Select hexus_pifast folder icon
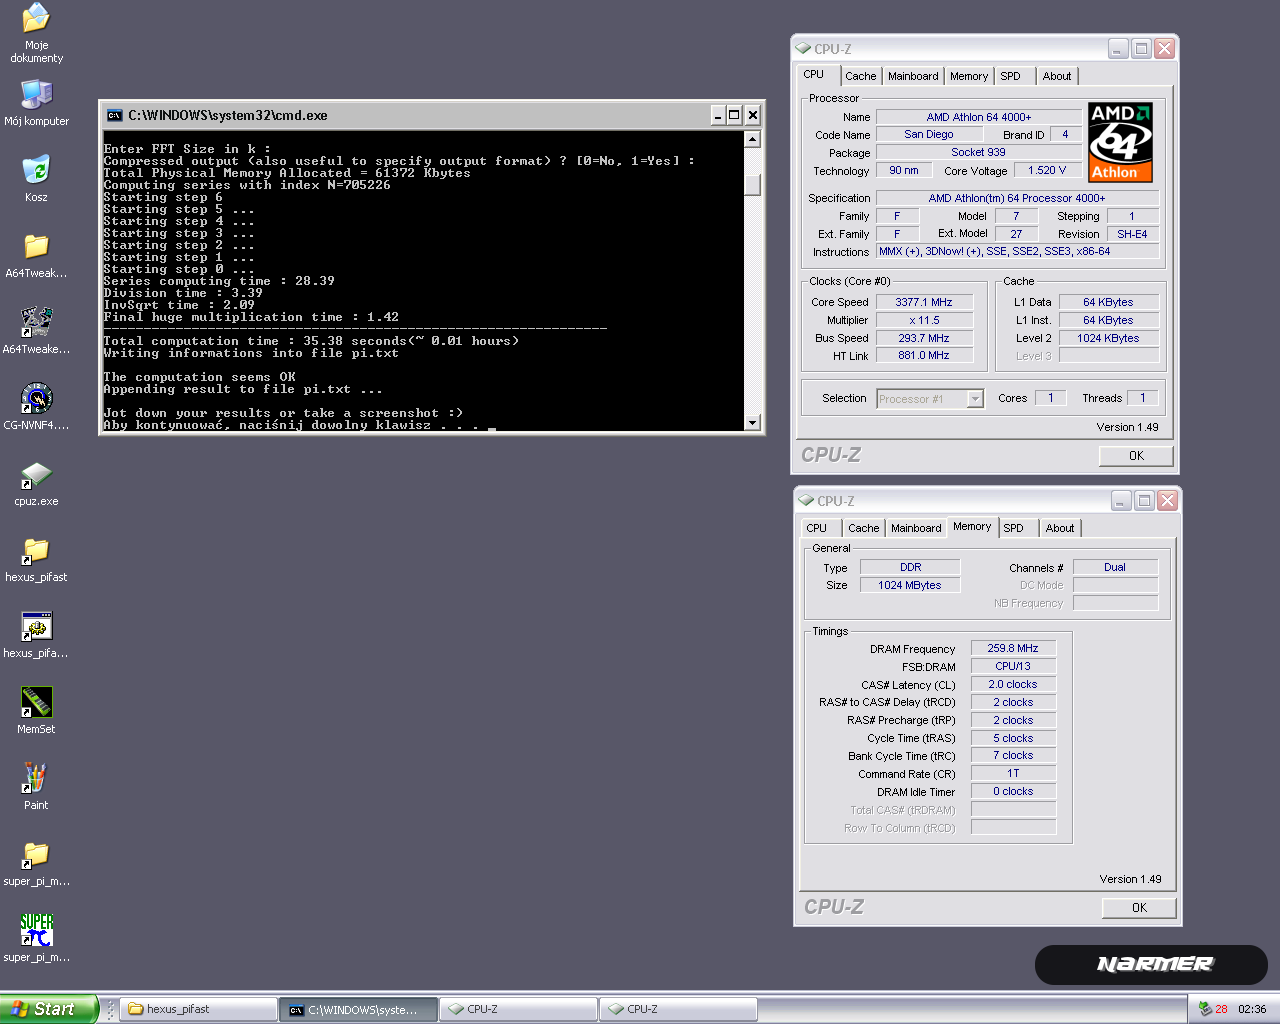Image resolution: width=1280 pixels, height=1024 pixels. (x=36, y=550)
